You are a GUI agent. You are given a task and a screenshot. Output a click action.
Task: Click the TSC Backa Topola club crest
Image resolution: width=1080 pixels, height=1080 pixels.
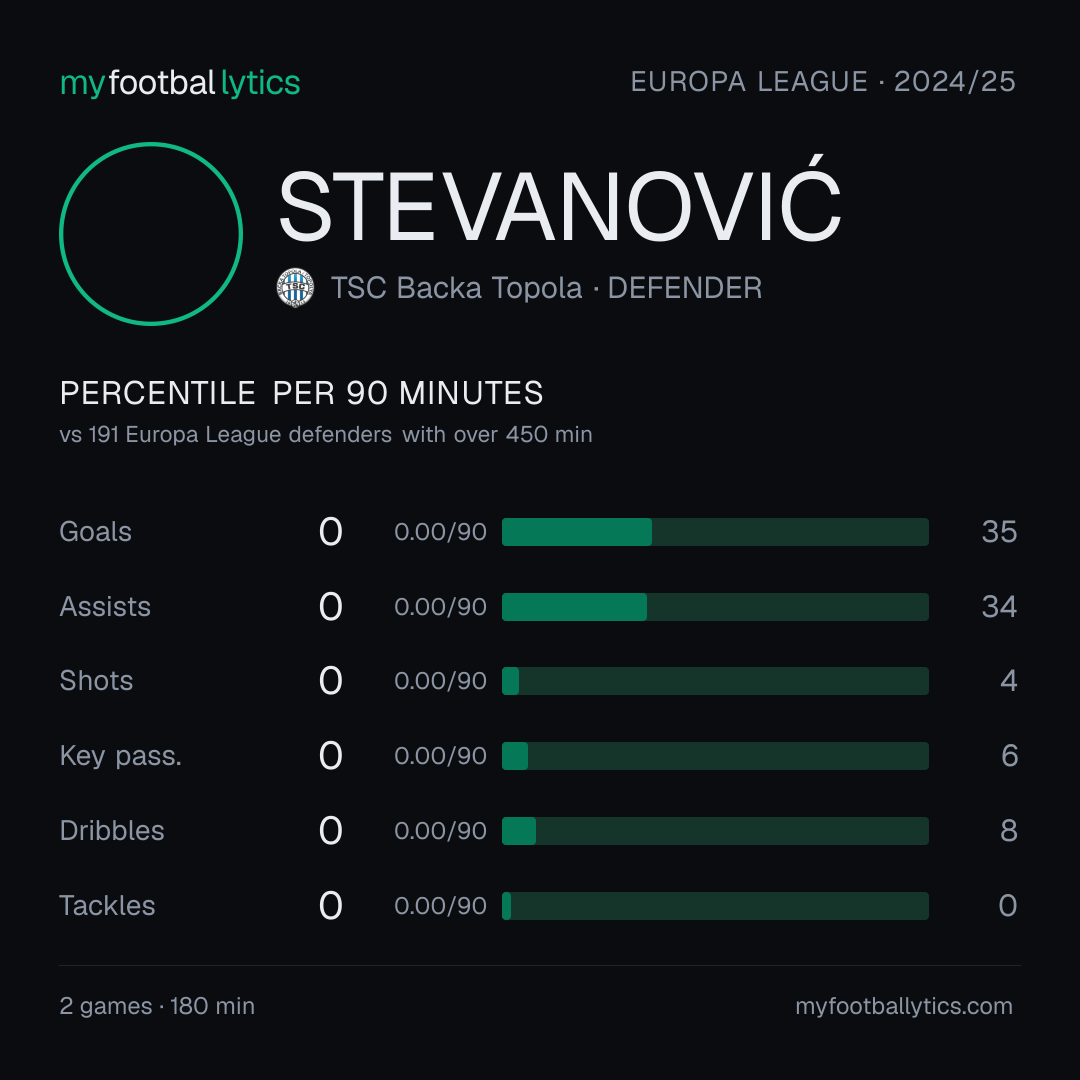click(295, 287)
